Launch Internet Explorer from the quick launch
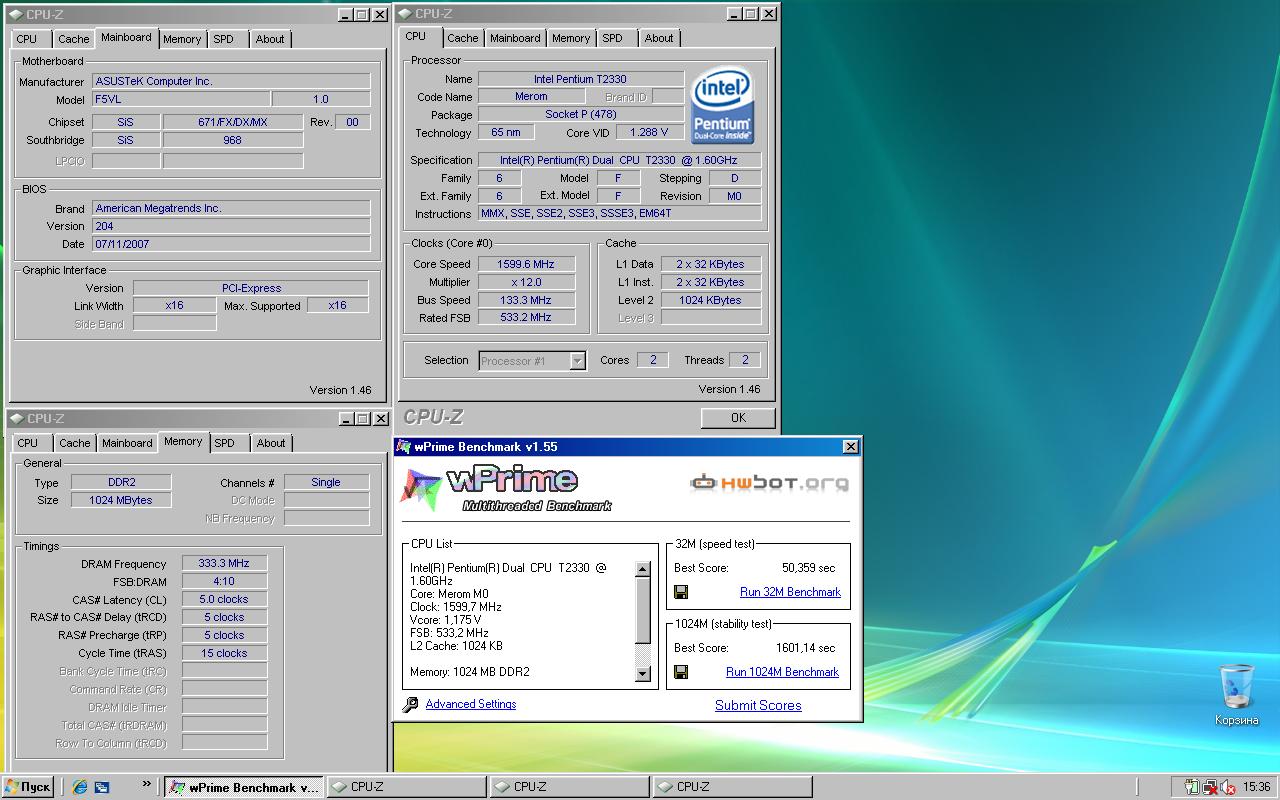 click(x=80, y=787)
